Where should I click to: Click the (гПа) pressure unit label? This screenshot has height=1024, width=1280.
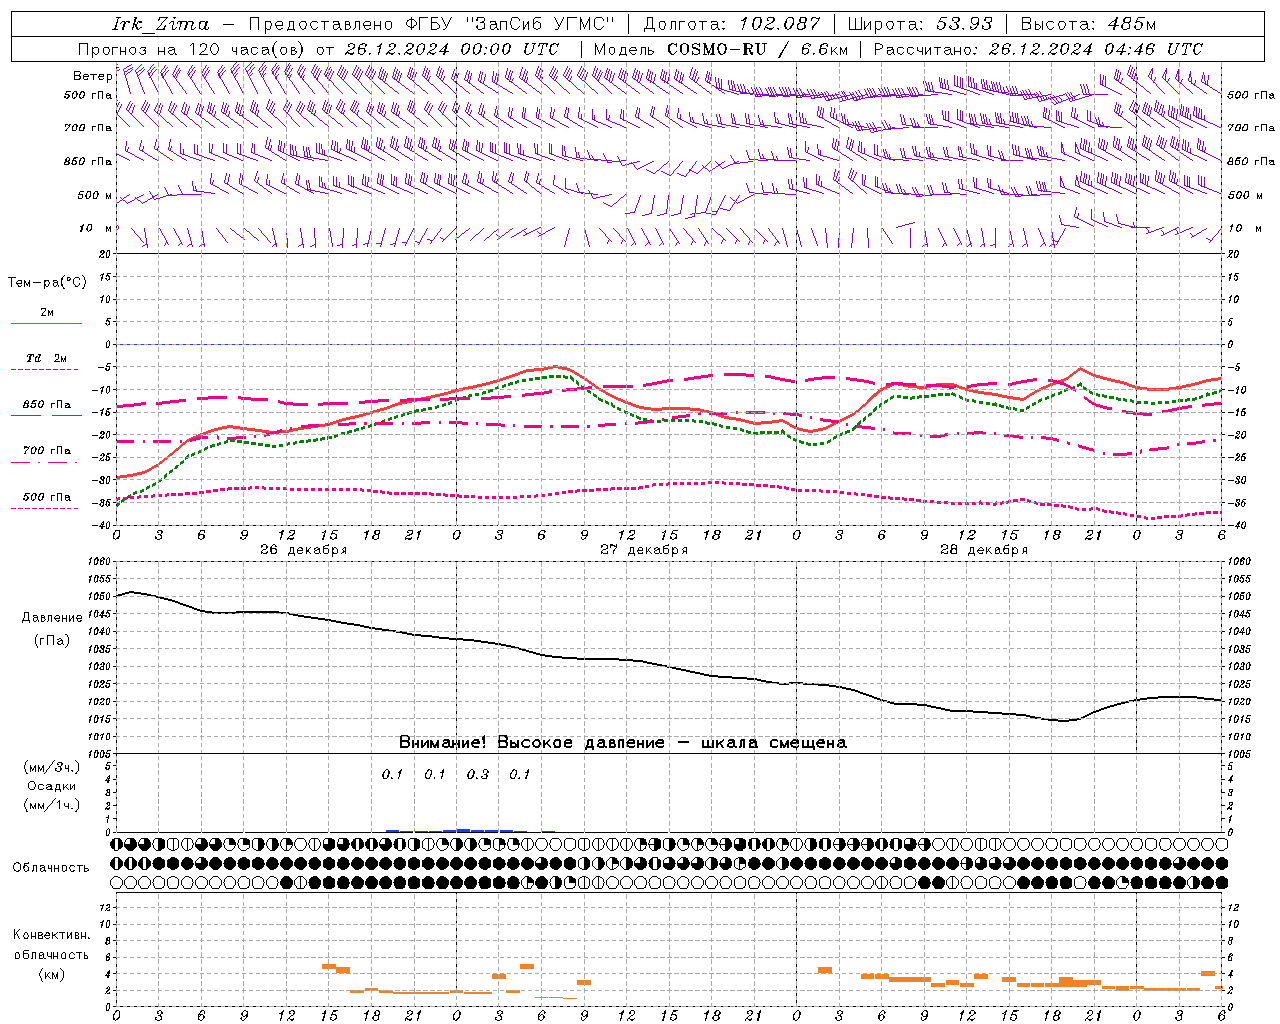(x=52, y=641)
